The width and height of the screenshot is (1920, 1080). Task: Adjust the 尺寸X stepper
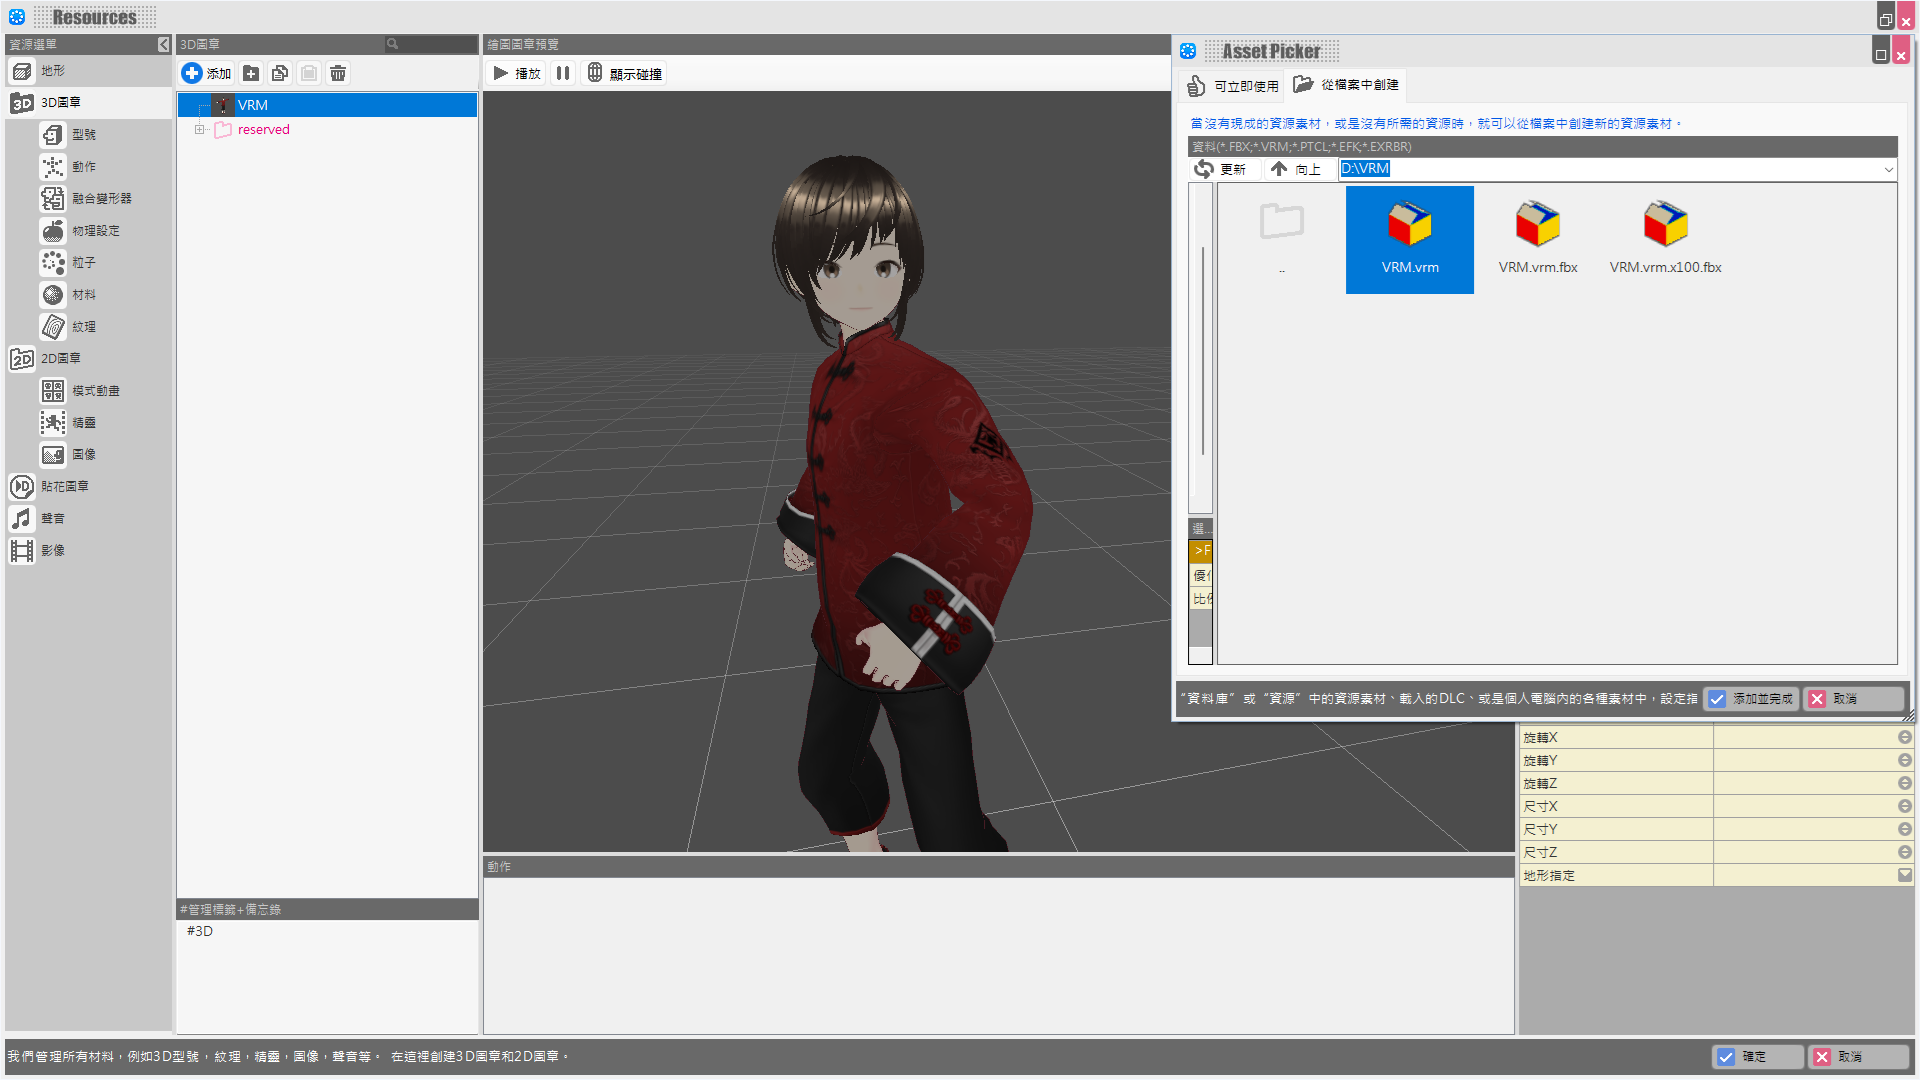pos(1905,806)
